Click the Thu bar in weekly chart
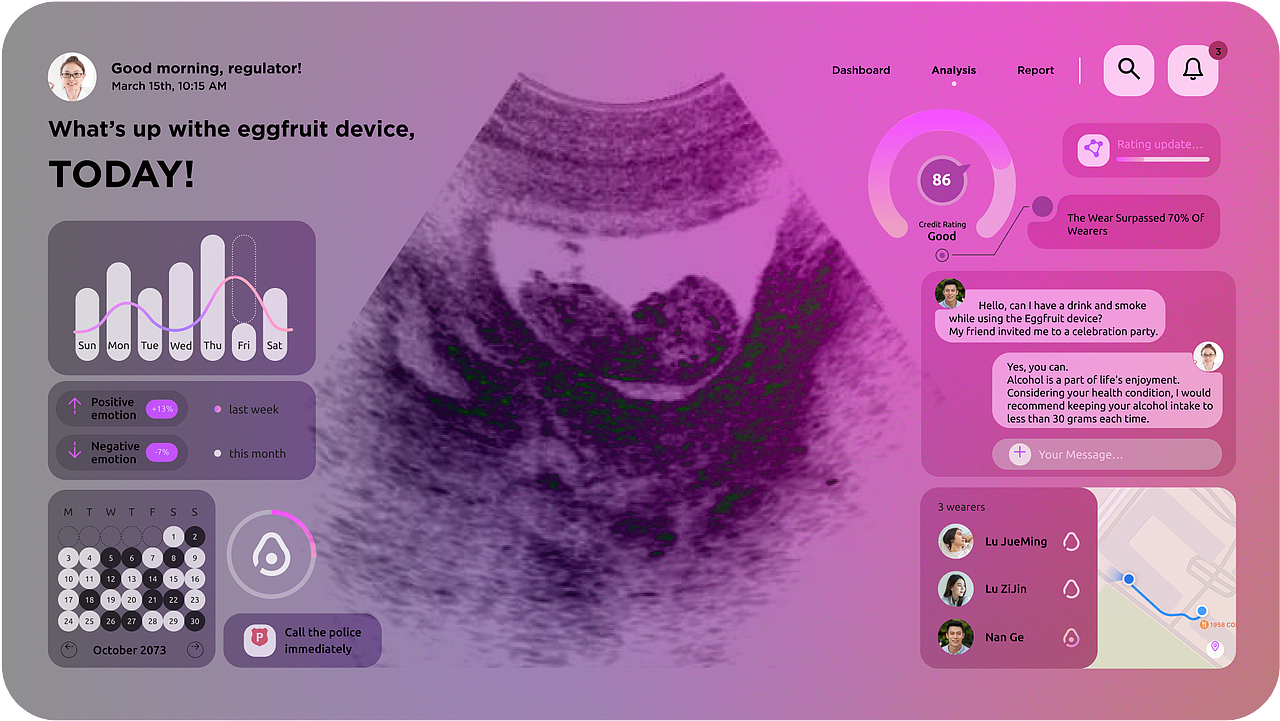This screenshot has height=721, width=1280. coord(213,297)
